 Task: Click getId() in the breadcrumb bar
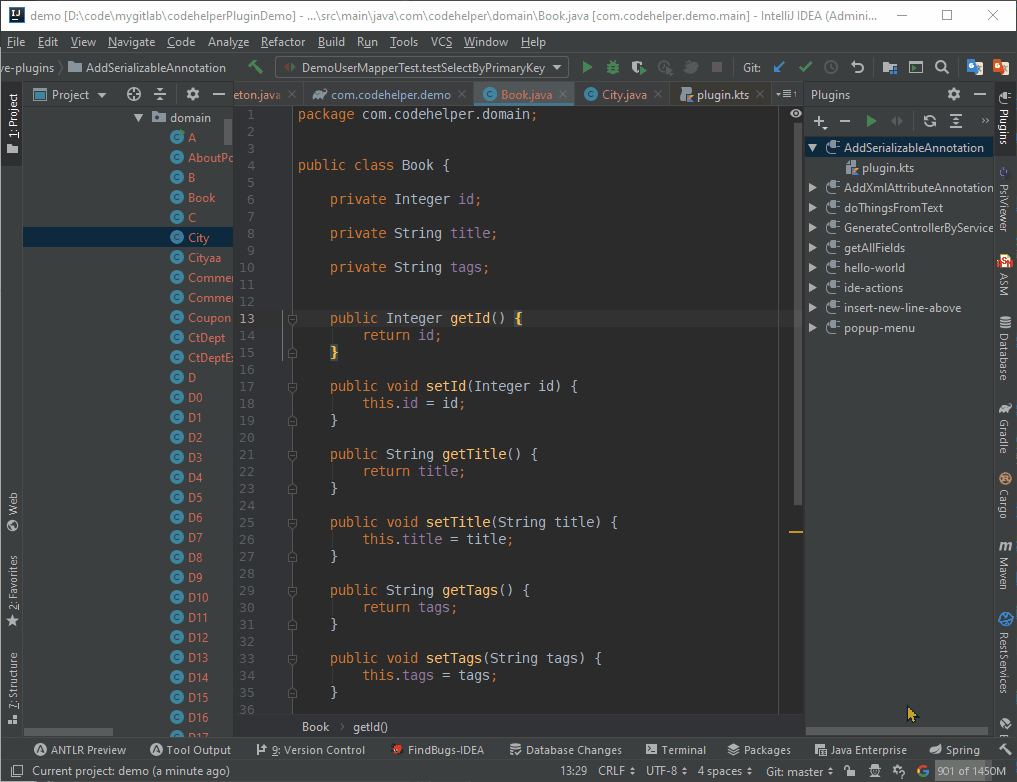[370, 727]
